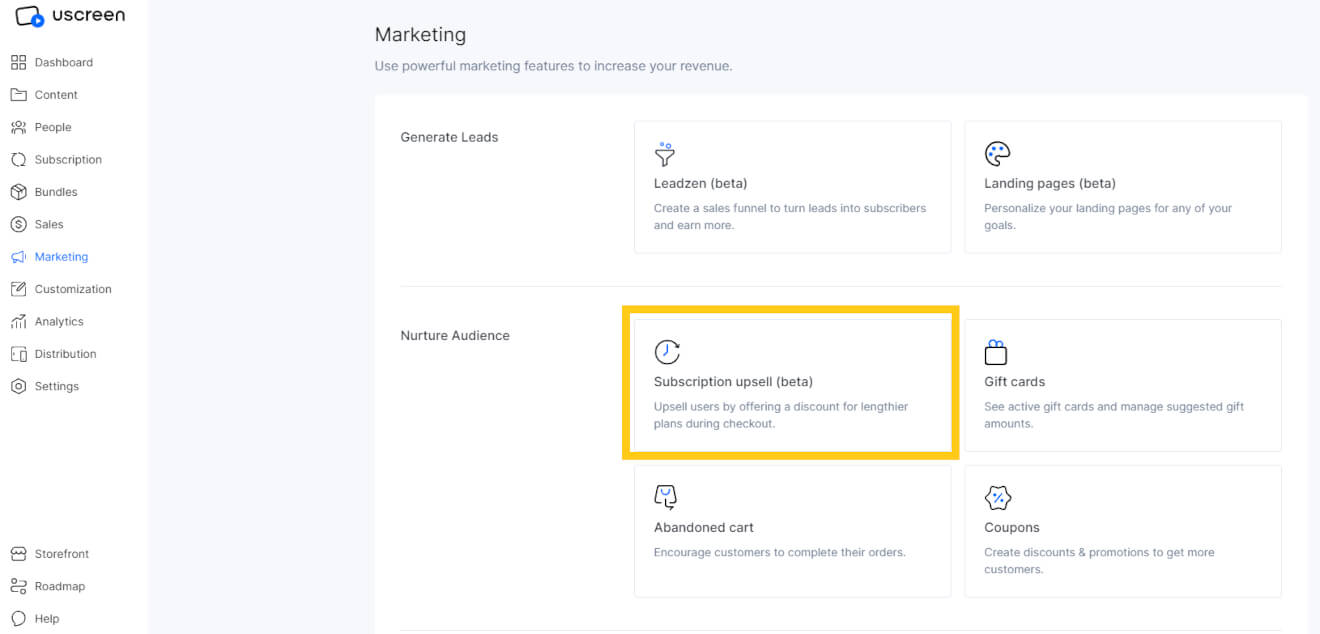Click 'Use powerful marketing features' subtitle
This screenshot has width=1320, height=634.
pos(553,66)
